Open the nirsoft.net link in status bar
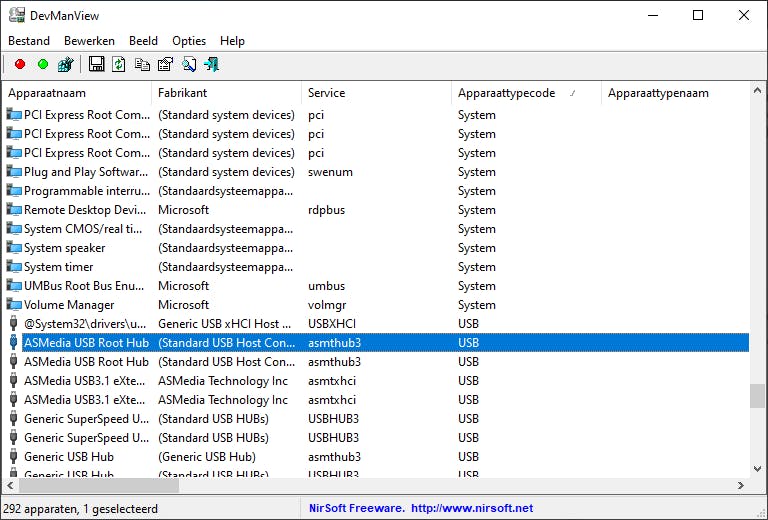The height and width of the screenshot is (520, 768). (472, 508)
